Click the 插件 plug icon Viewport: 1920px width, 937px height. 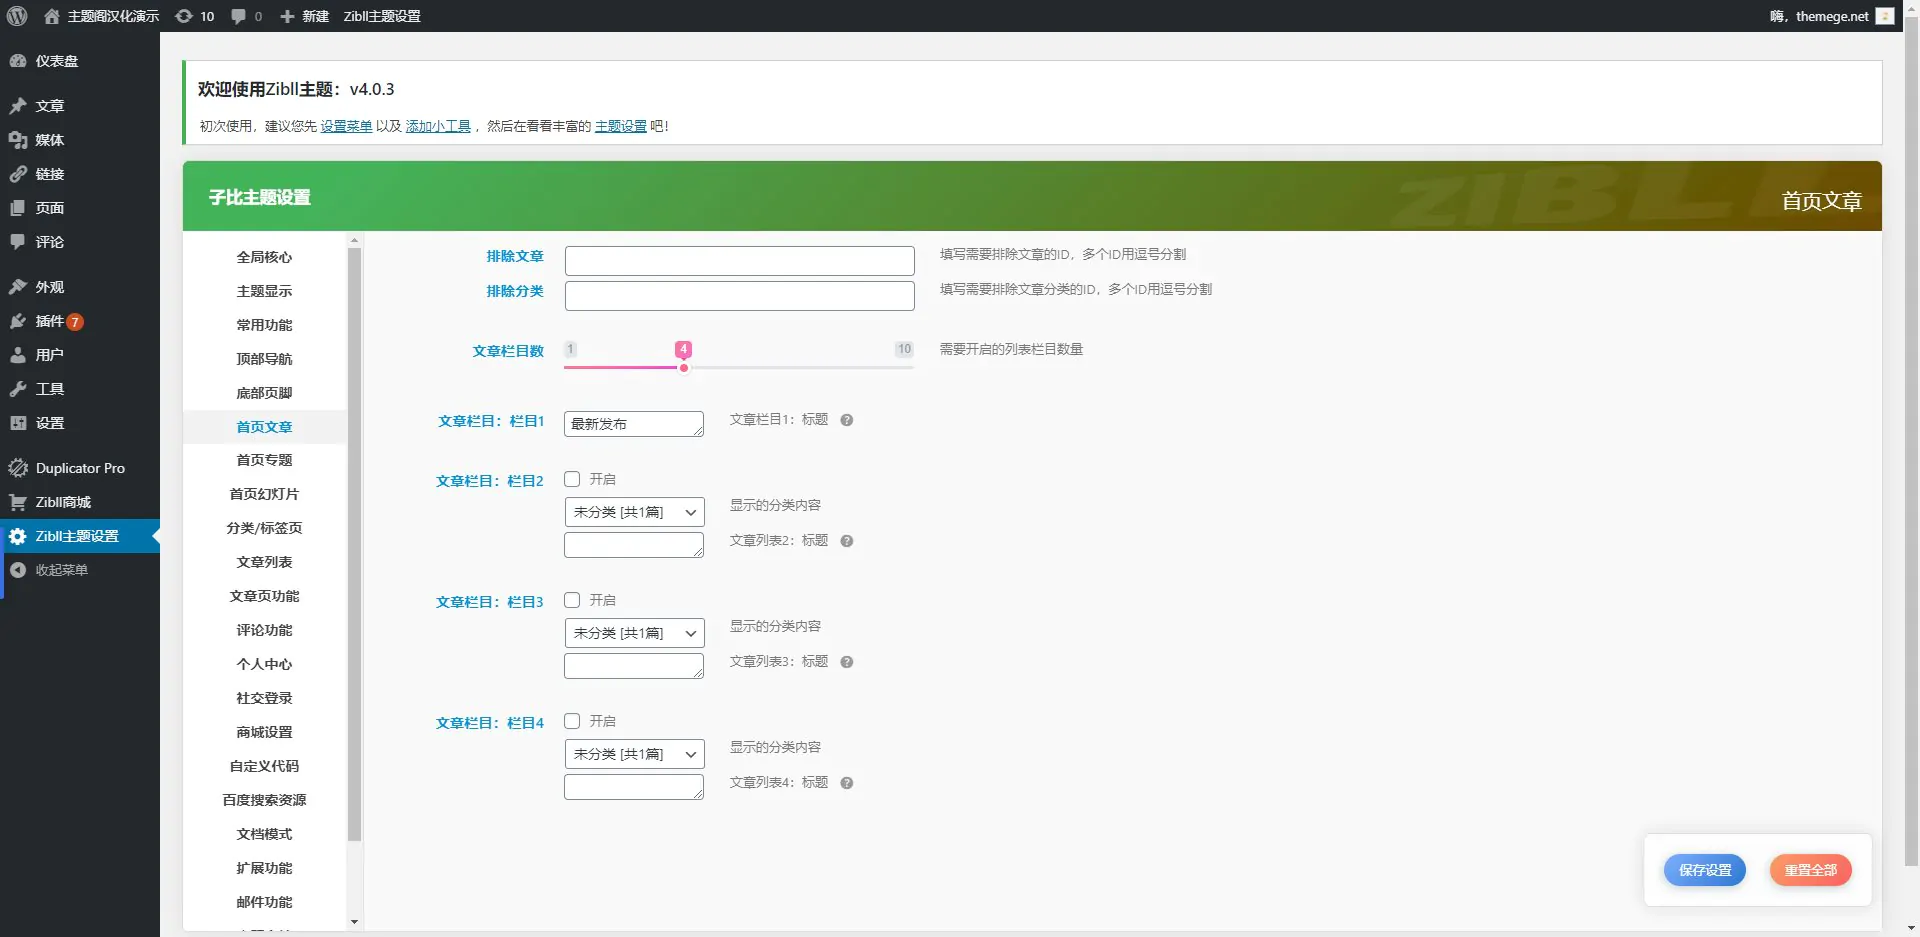point(18,321)
